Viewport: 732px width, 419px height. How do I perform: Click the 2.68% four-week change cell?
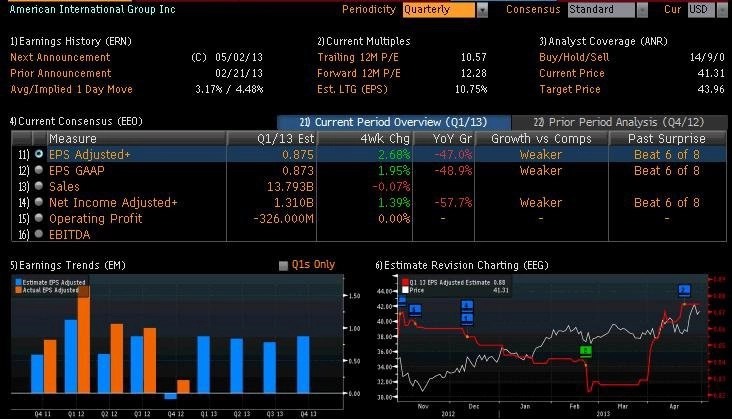[x=394, y=154]
